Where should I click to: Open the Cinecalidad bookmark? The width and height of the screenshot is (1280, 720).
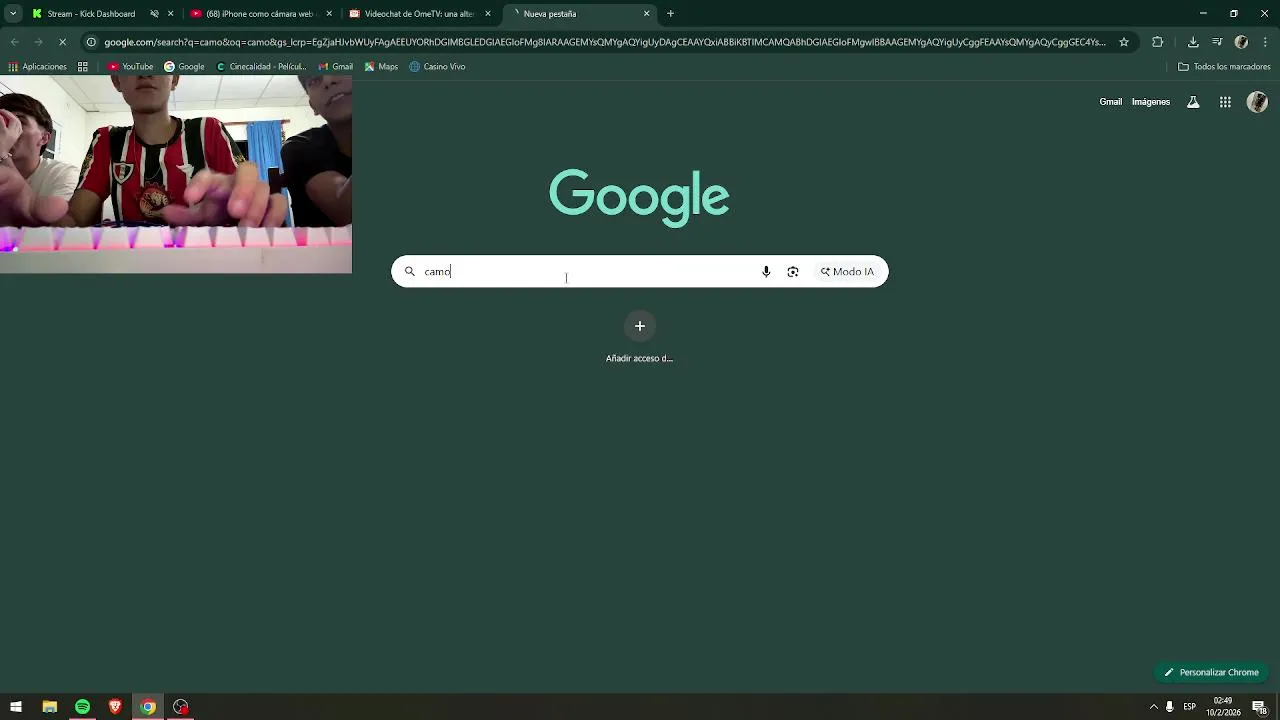(x=261, y=67)
